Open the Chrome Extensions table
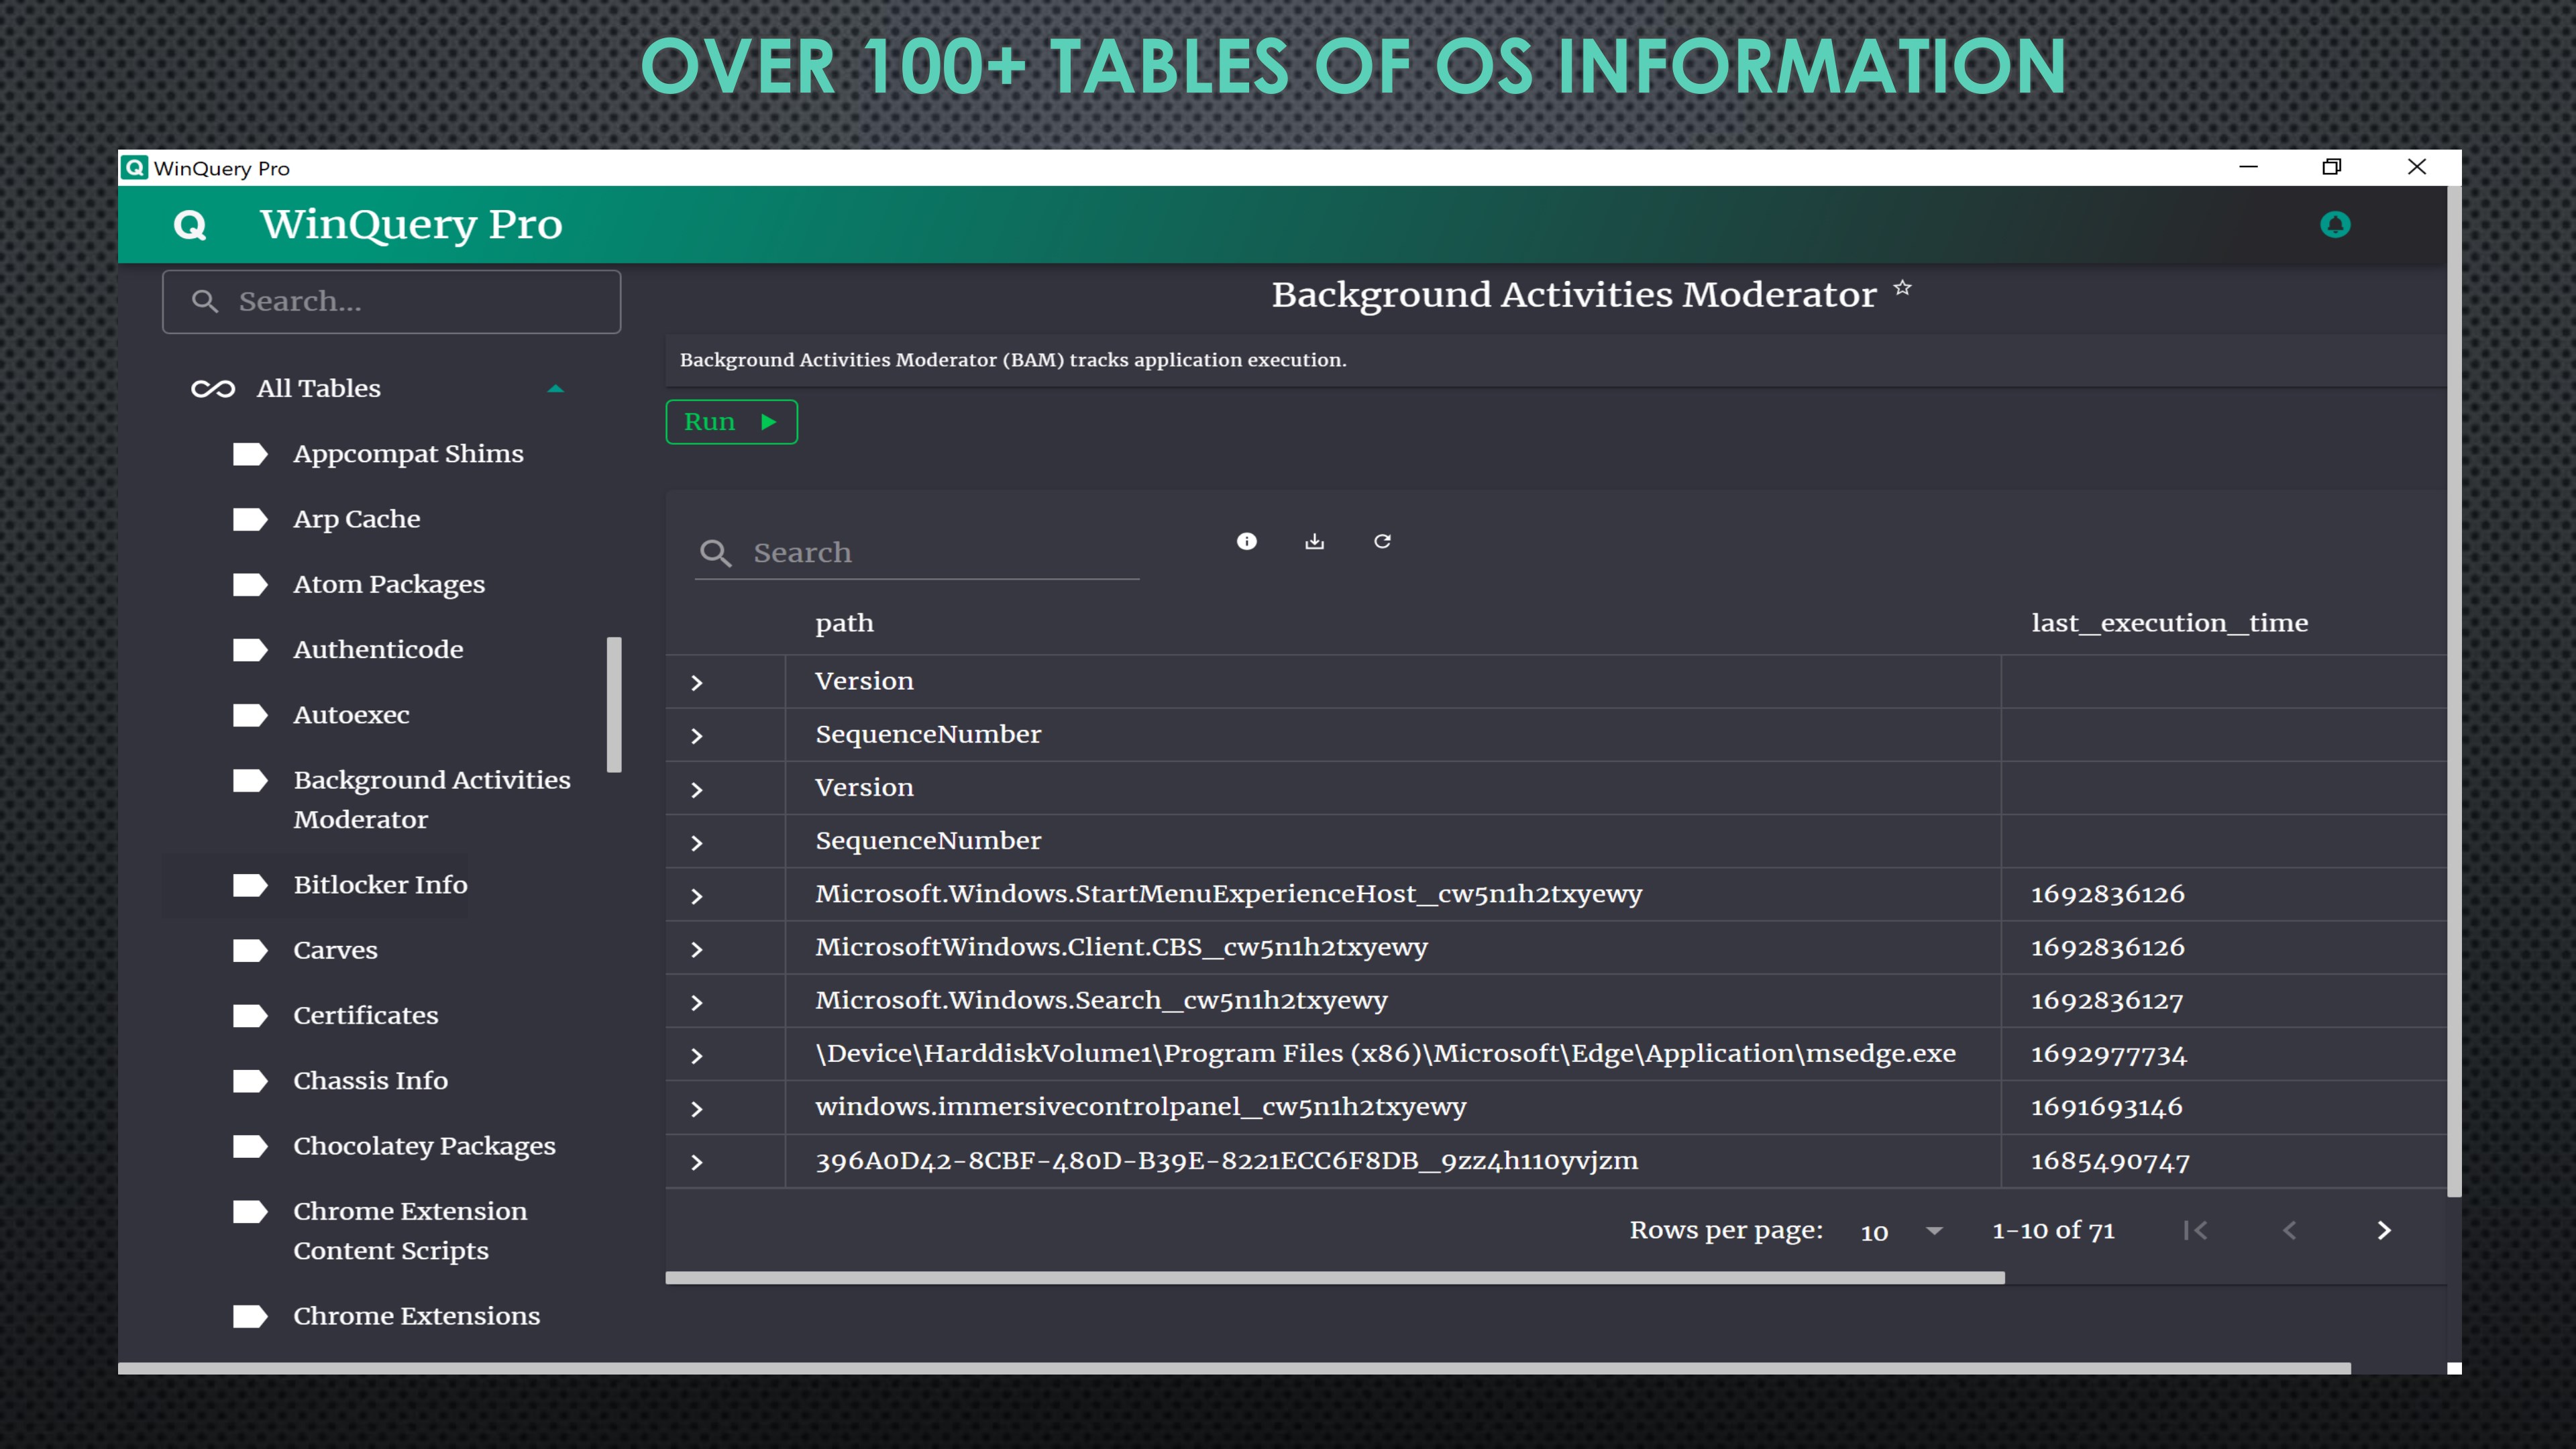The image size is (2576, 1449). click(x=416, y=1316)
